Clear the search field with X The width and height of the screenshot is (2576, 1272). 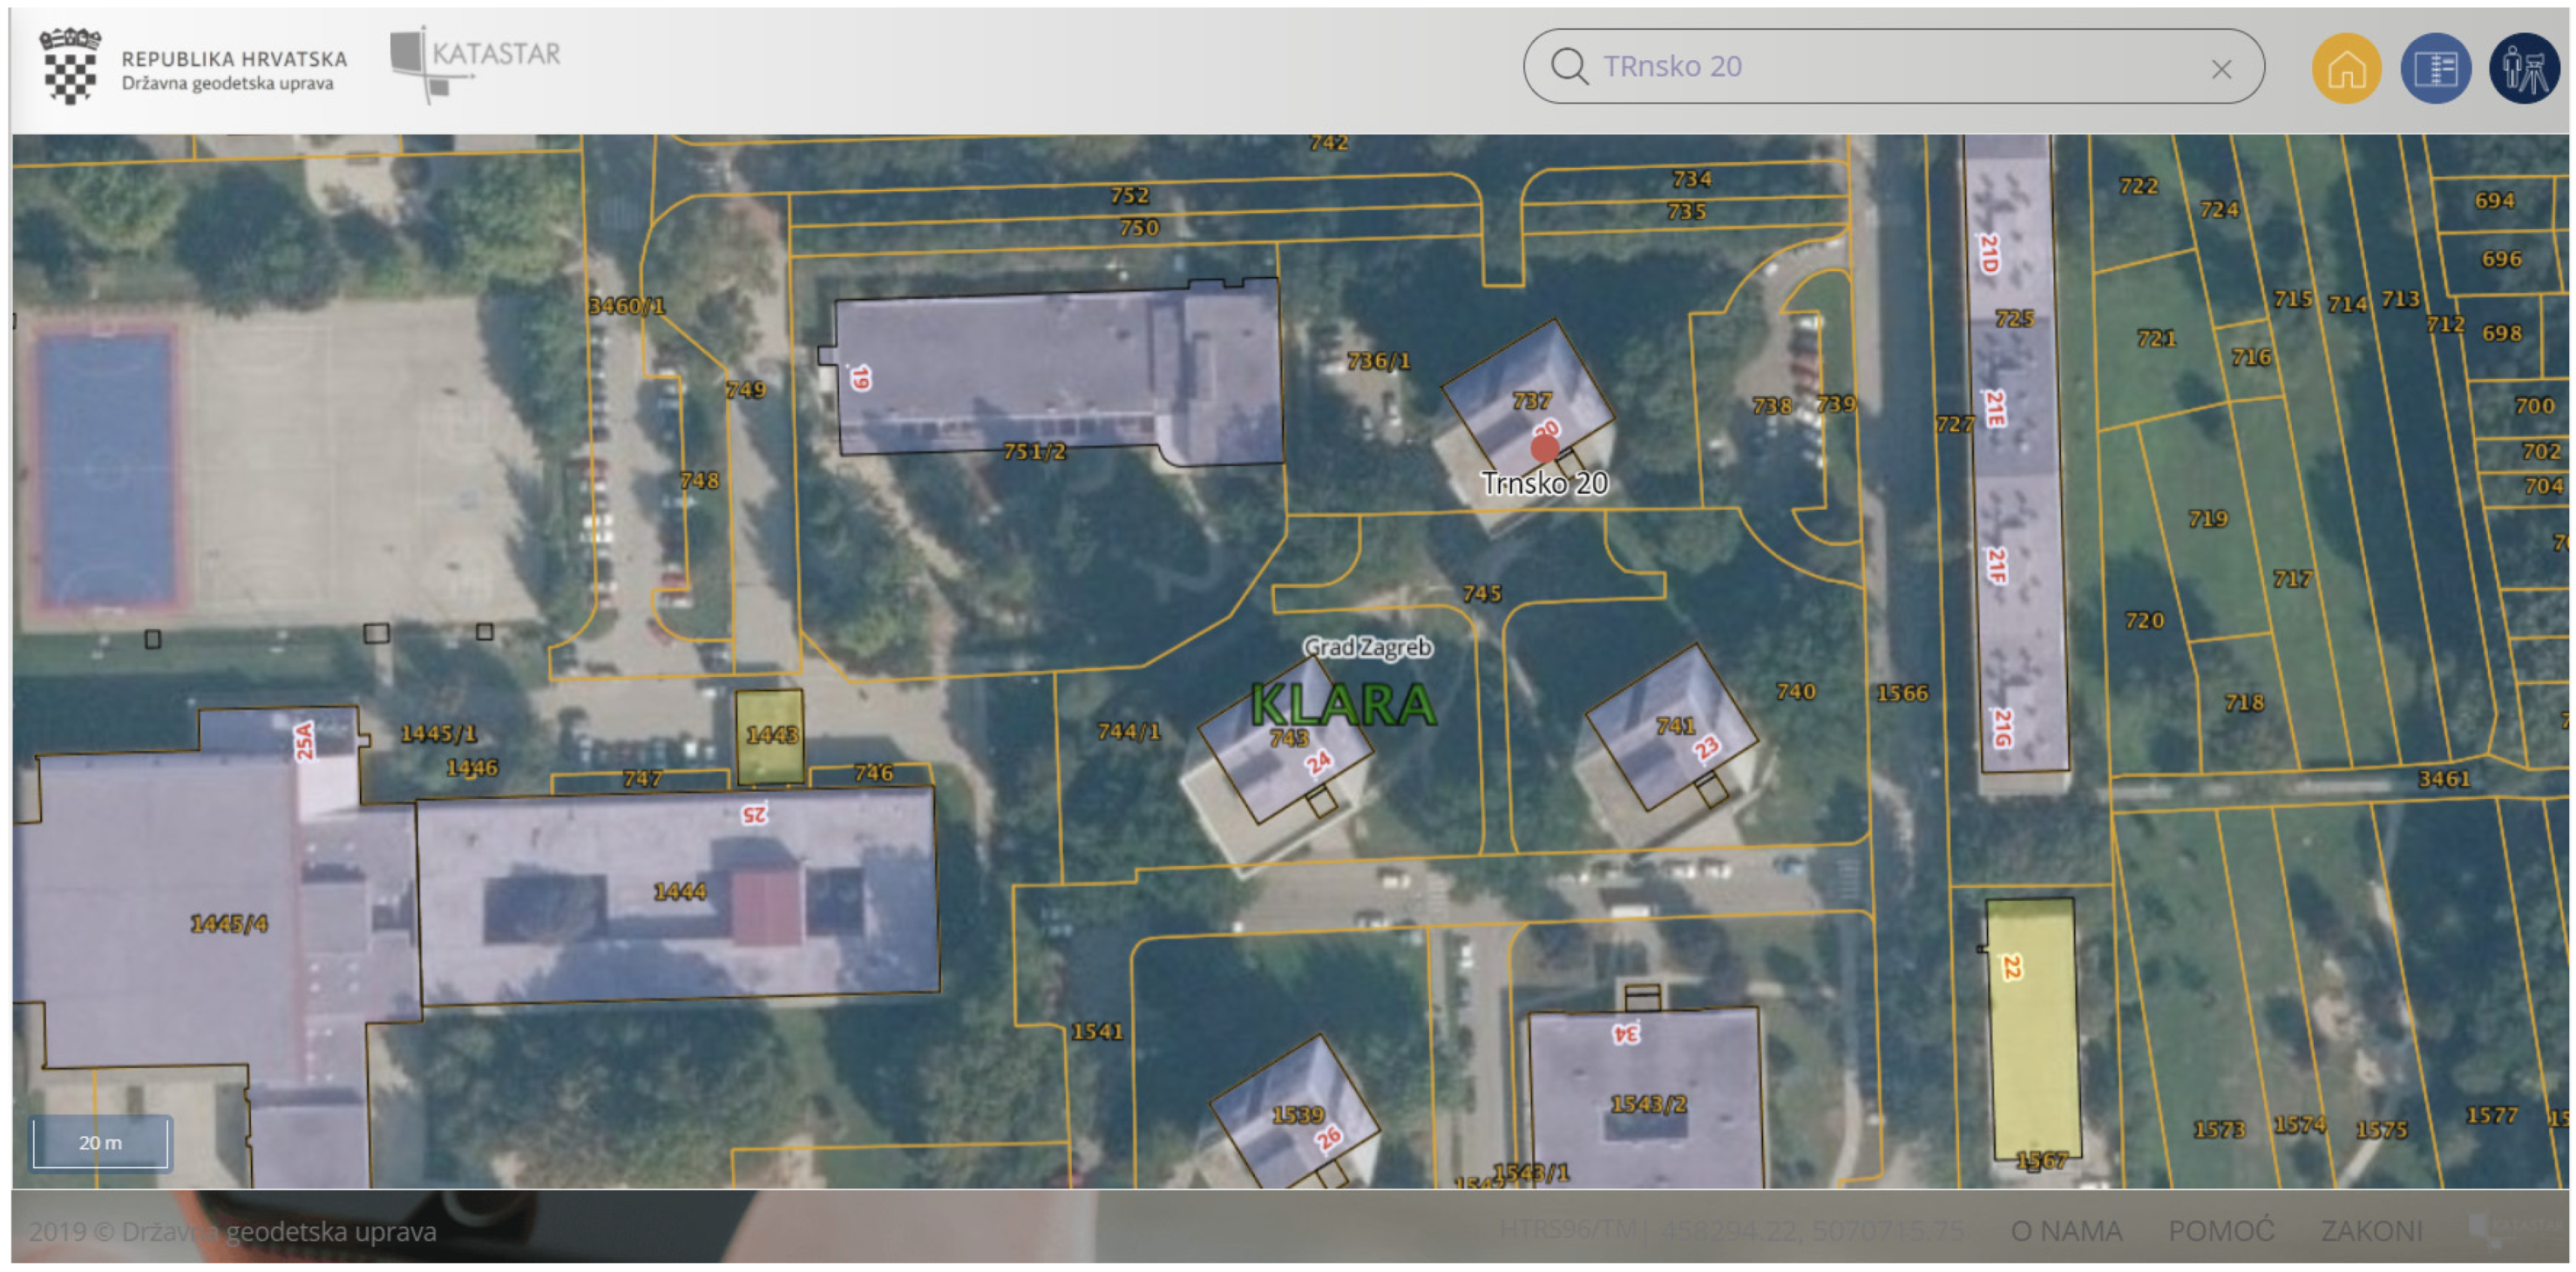tap(2221, 69)
